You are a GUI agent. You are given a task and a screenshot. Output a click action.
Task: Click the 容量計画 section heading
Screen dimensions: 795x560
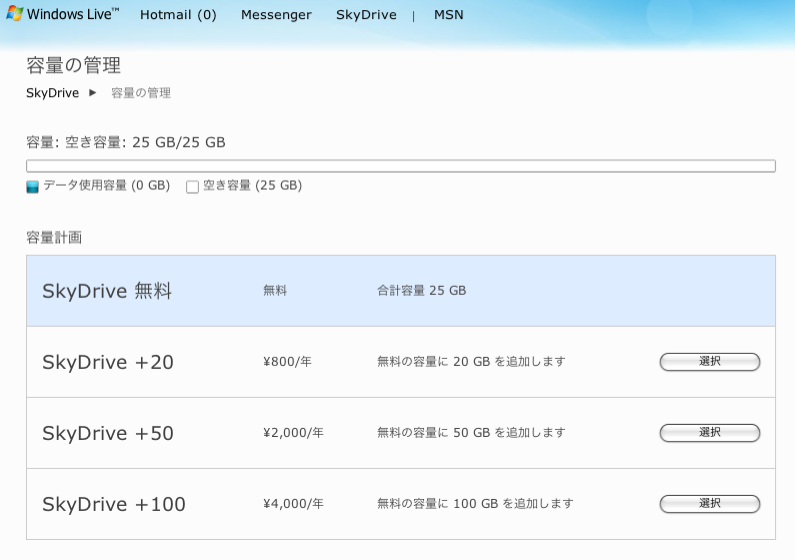(54, 237)
